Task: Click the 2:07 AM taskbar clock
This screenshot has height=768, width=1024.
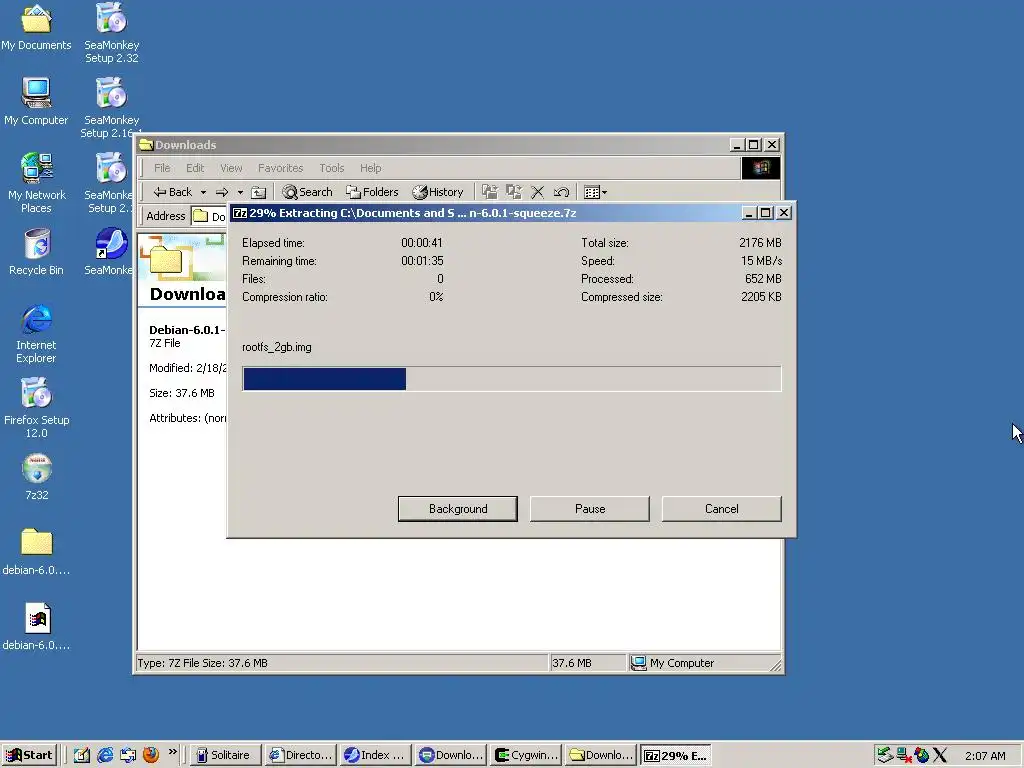Action: [x=985, y=756]
